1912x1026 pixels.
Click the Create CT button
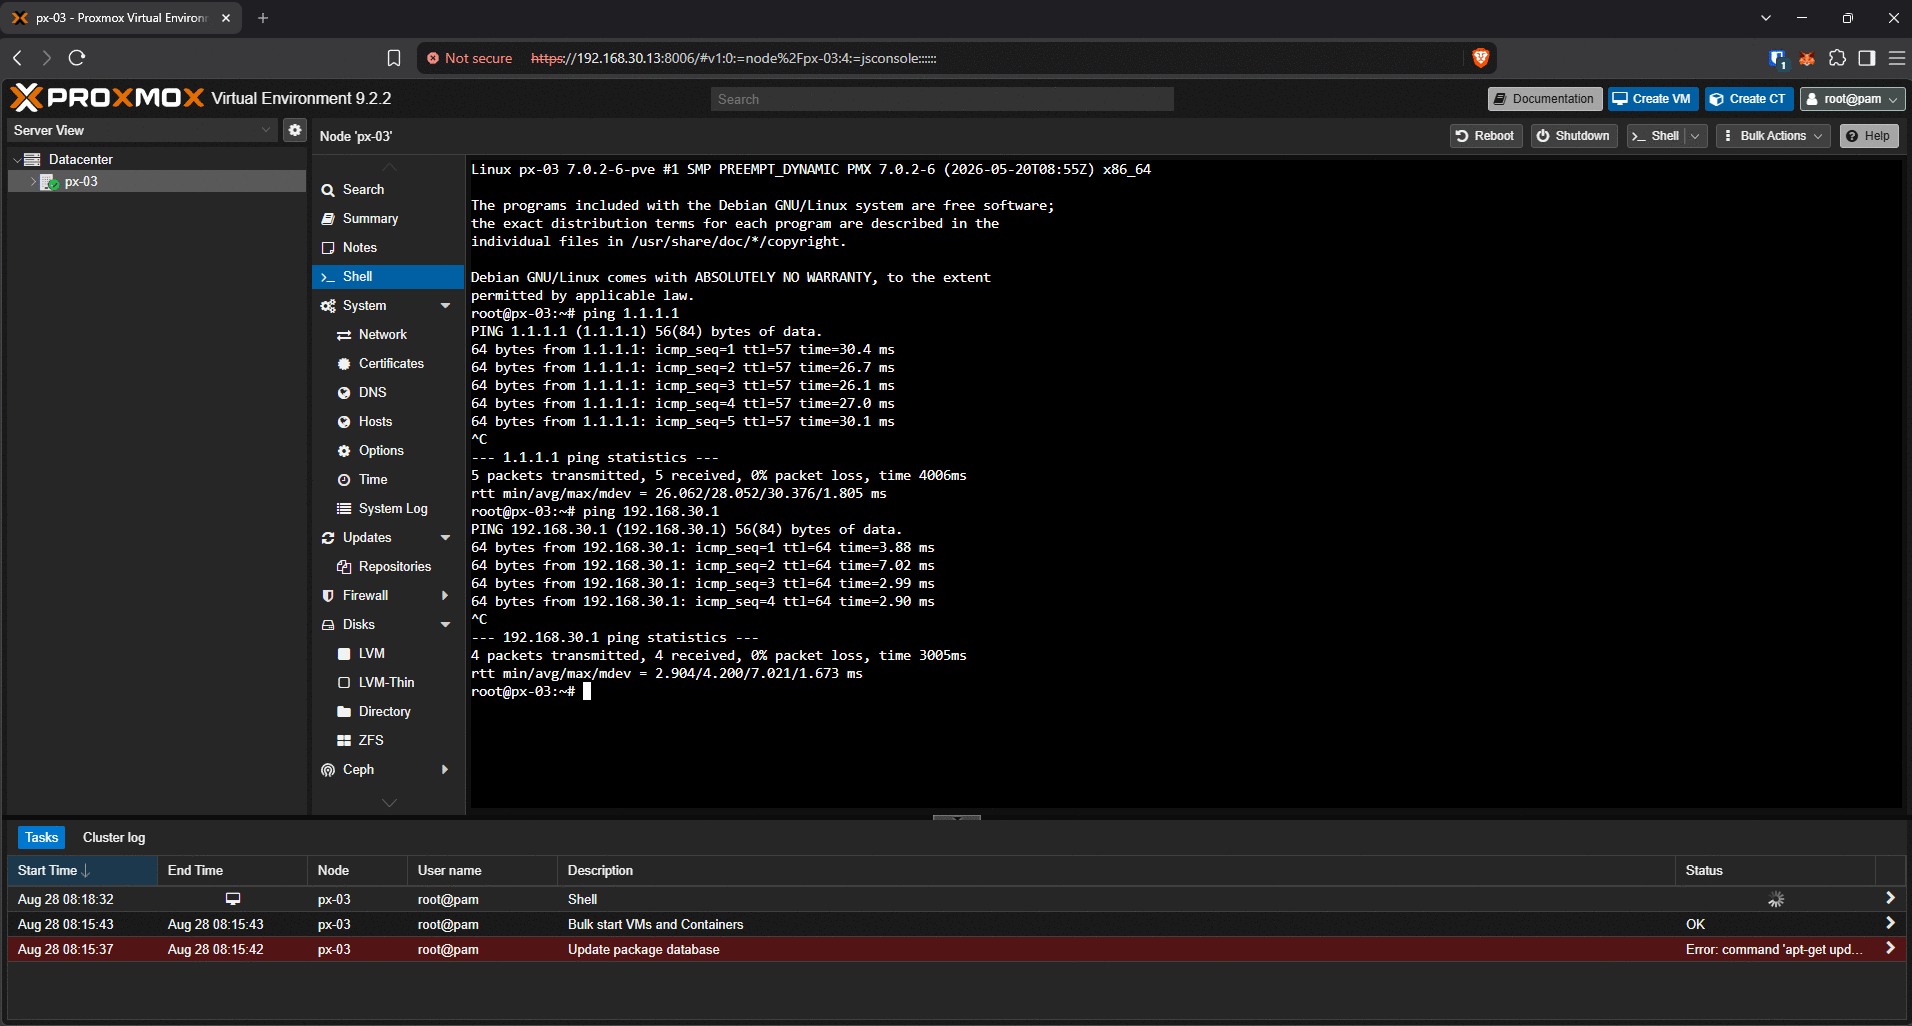point(1748,99)
